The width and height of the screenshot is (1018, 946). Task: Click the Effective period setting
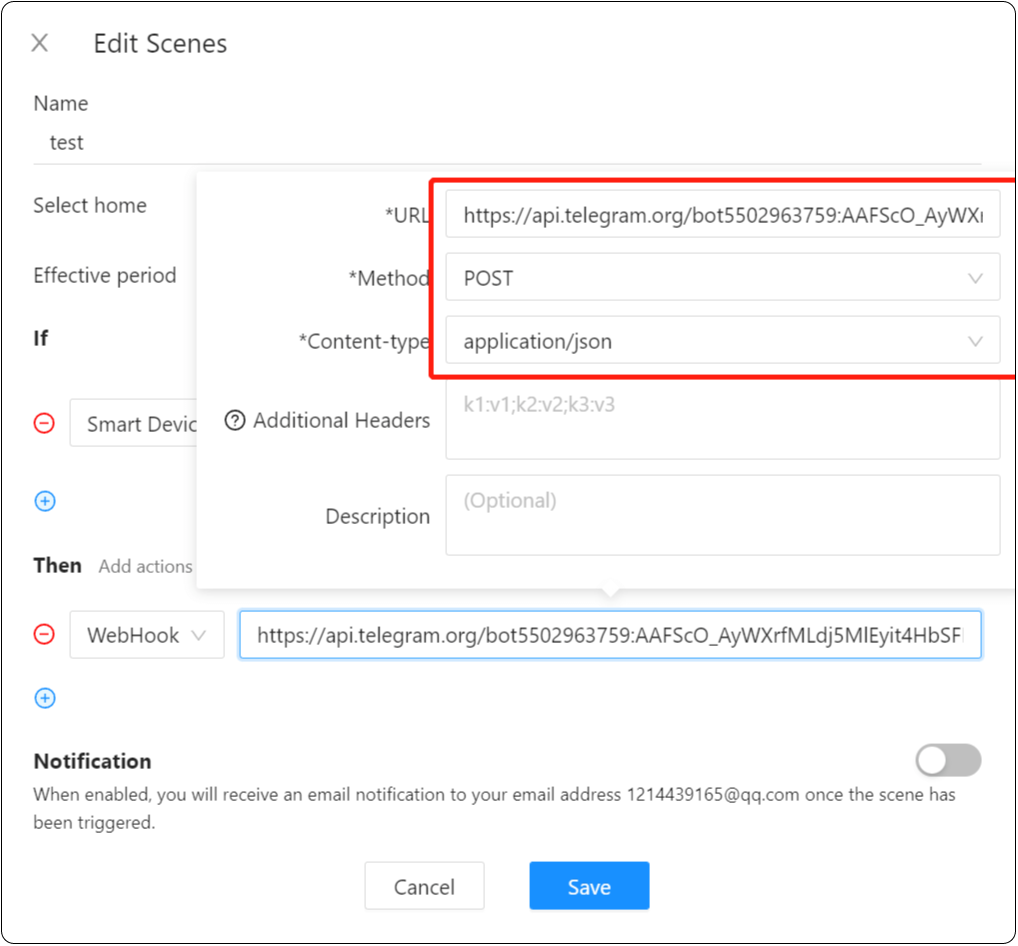pyautogui.click(x=104, y=275)
